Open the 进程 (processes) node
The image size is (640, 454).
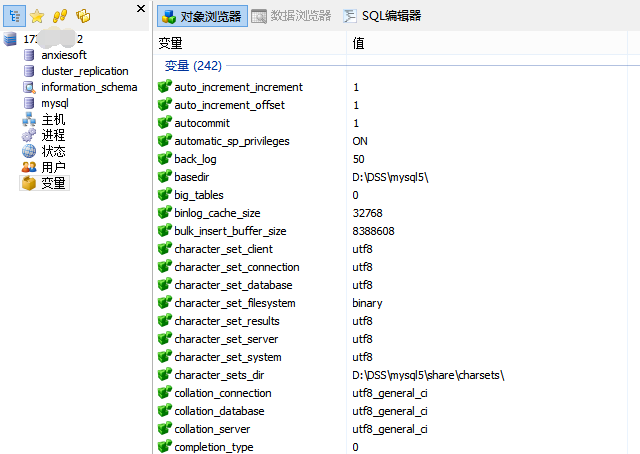(x=53, y=135)
